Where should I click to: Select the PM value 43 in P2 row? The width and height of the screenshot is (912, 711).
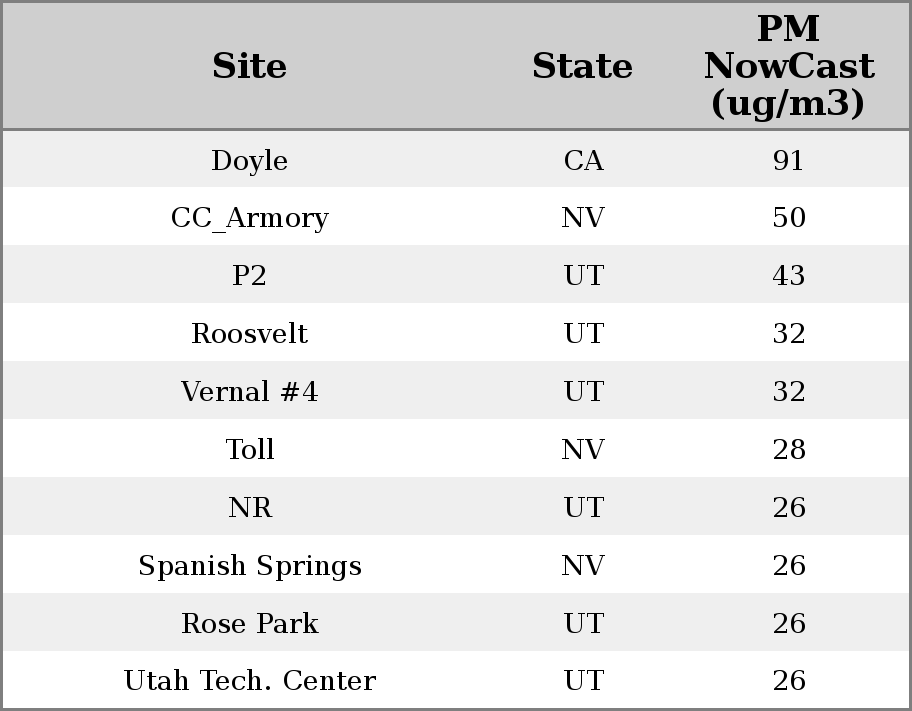pyautogui.click(x=788, y=276)
